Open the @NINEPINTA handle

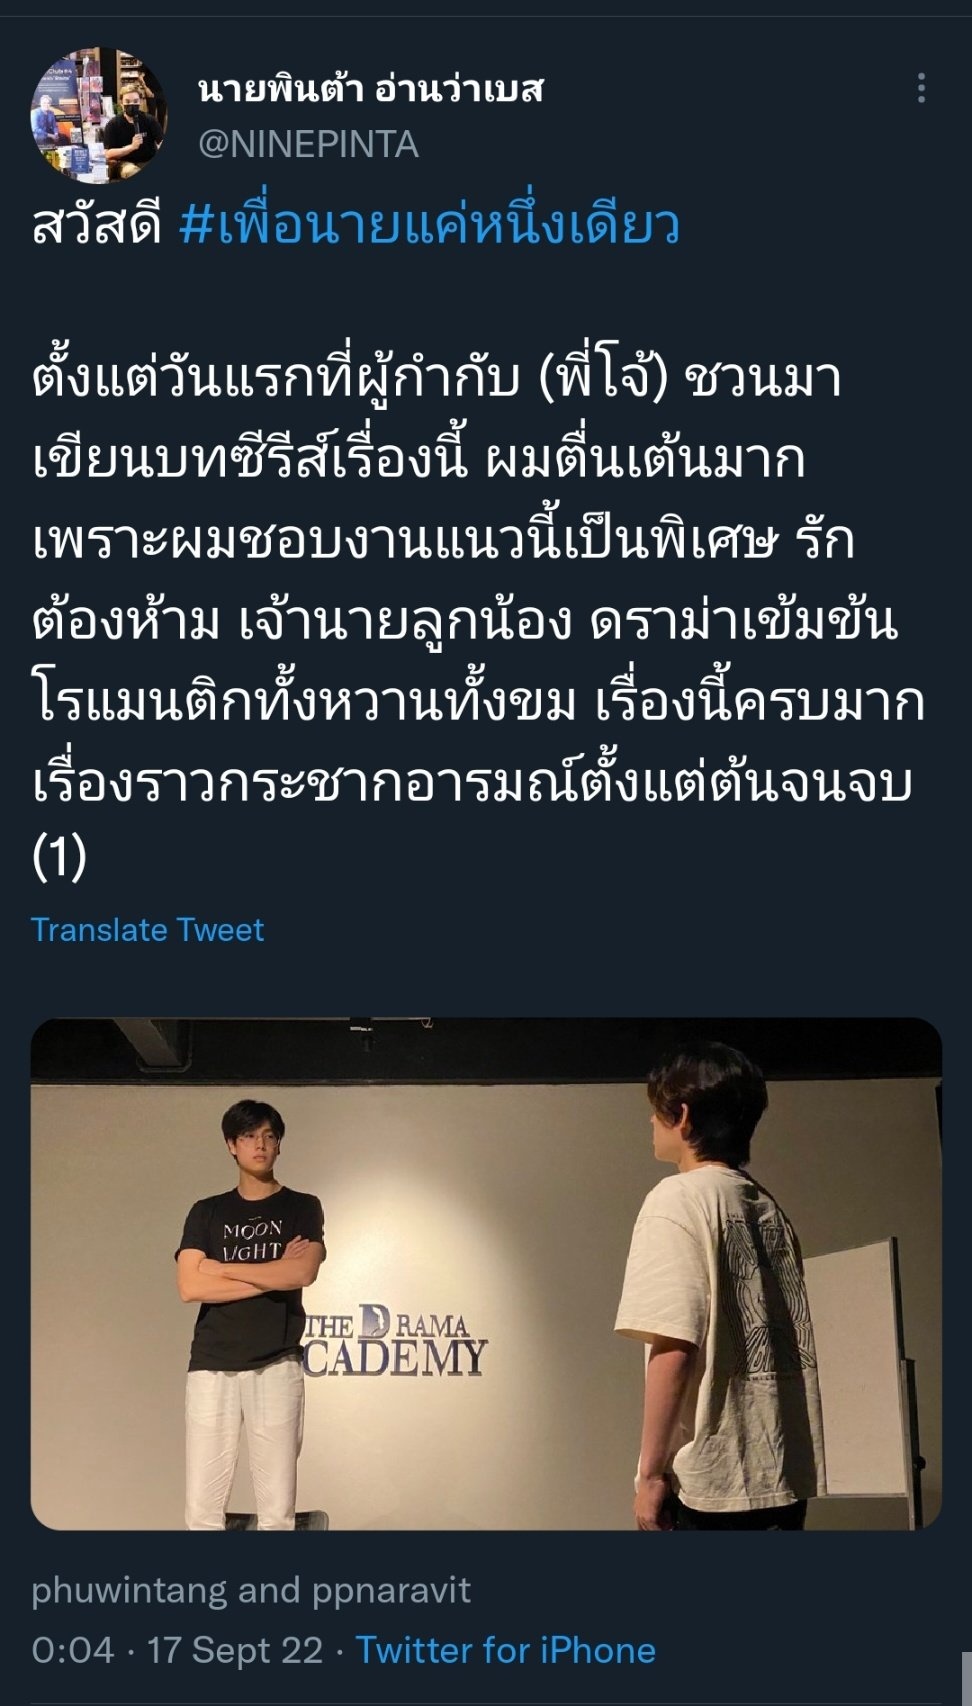[308, 145]
